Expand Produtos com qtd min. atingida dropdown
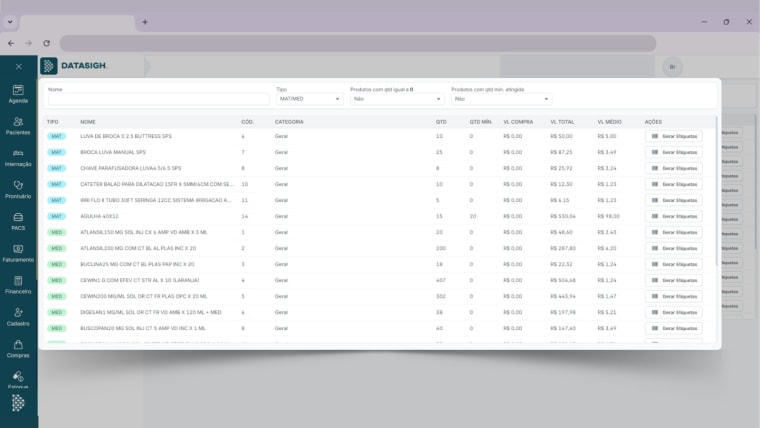Screen dimensions: 760x428 coord(501,99)
